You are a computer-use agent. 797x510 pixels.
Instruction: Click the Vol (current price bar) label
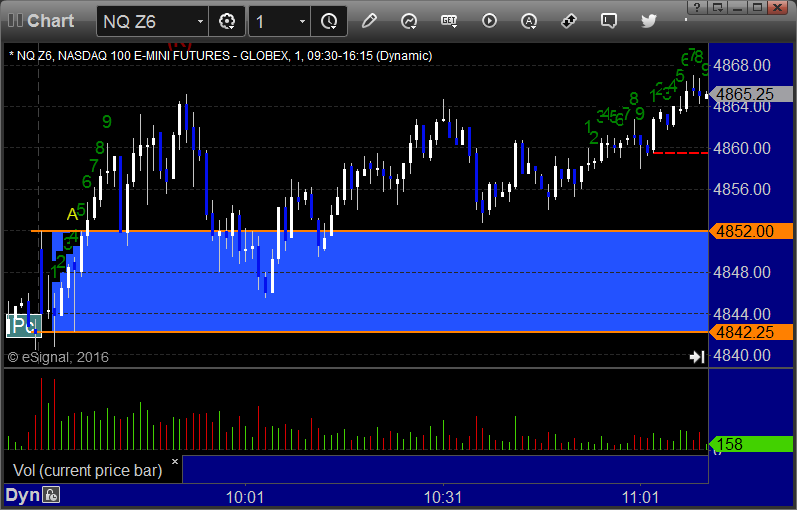[x=87, y=470]
